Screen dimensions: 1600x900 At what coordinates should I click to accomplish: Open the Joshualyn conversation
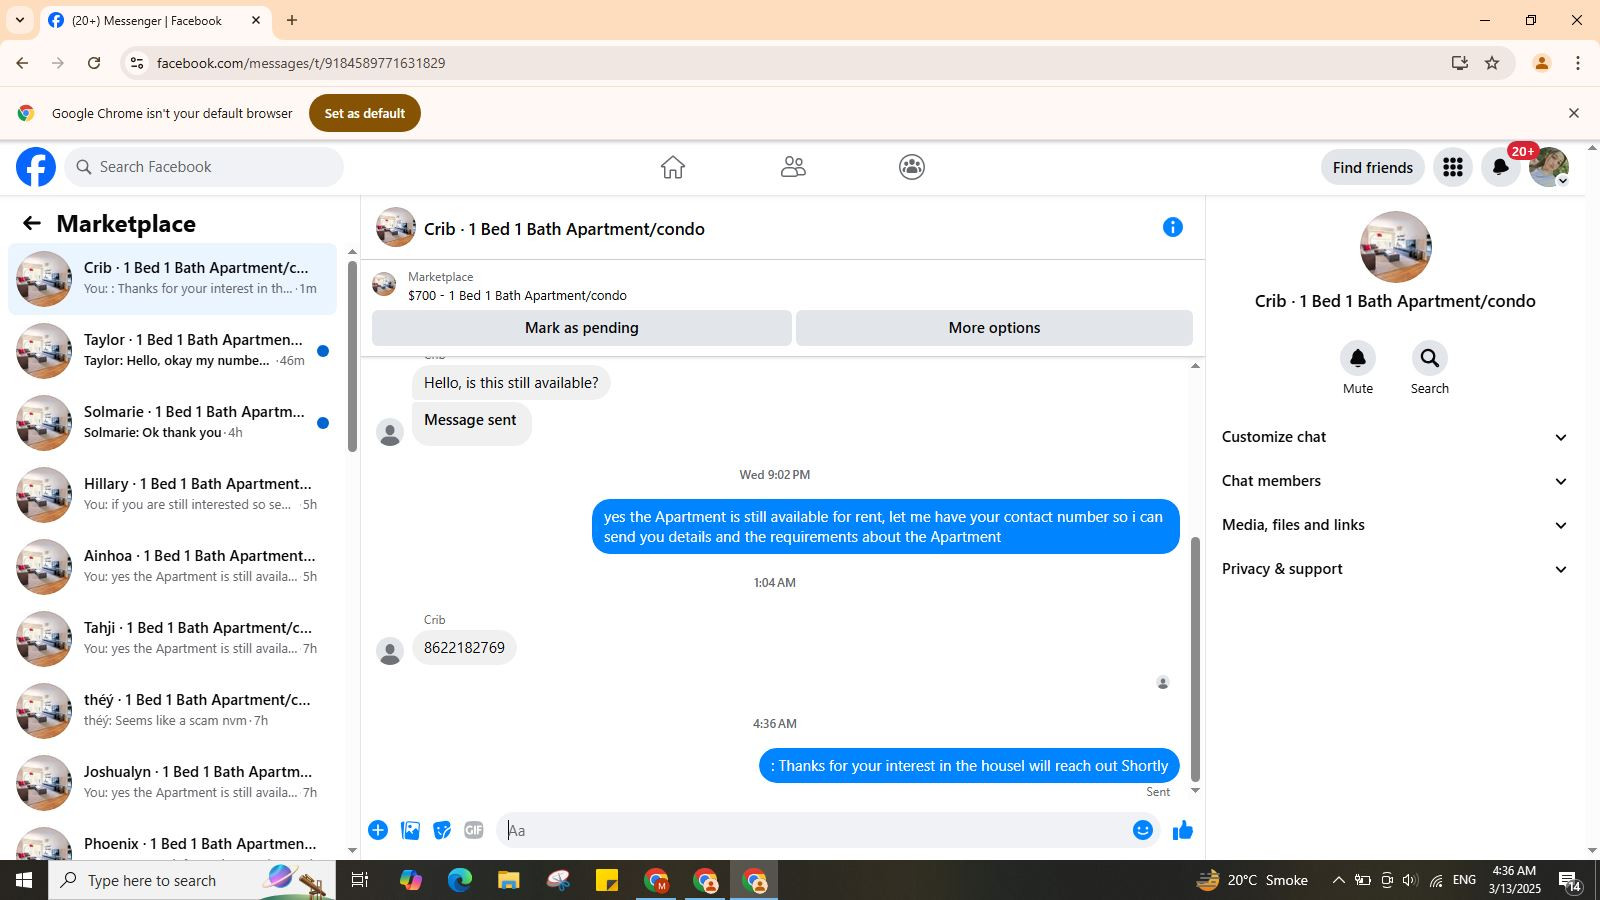coord(172,783)
